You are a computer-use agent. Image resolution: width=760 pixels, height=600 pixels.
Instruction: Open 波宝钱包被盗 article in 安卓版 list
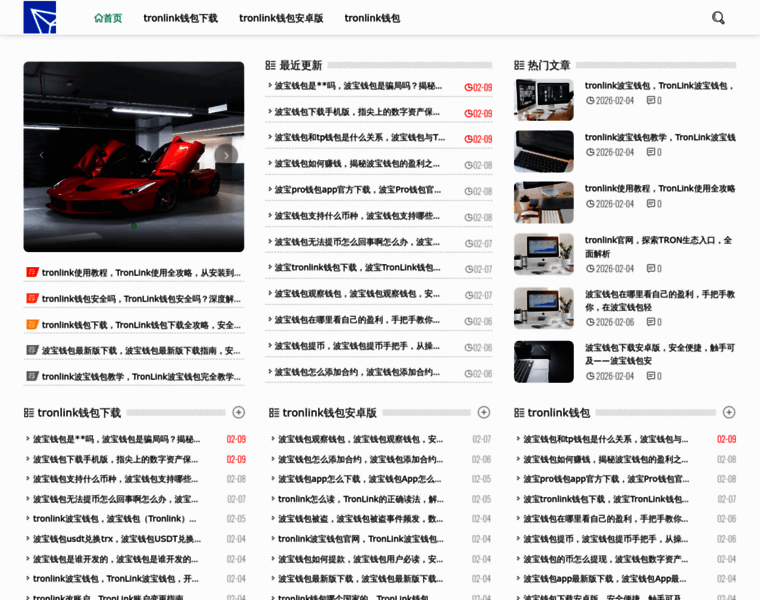(x=360, y=519)
